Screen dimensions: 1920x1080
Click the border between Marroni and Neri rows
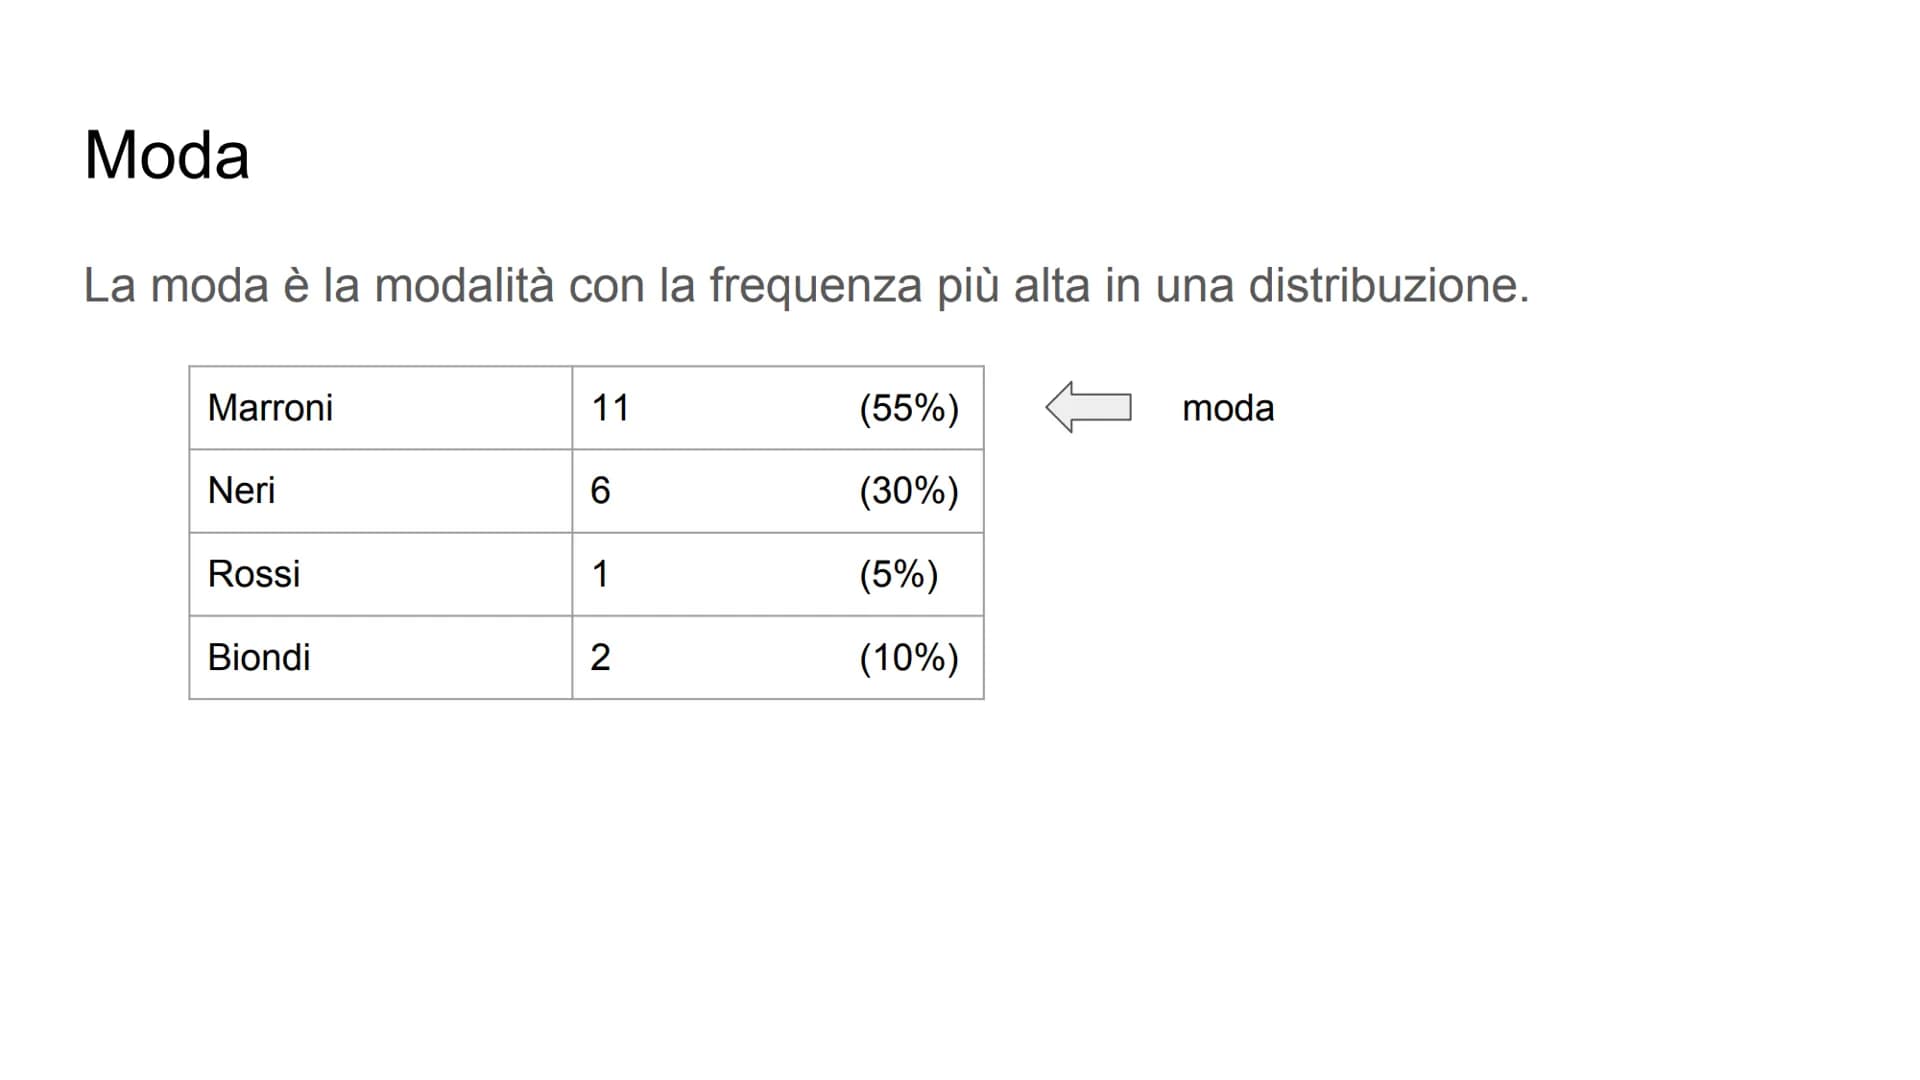(x=586, y=449)
